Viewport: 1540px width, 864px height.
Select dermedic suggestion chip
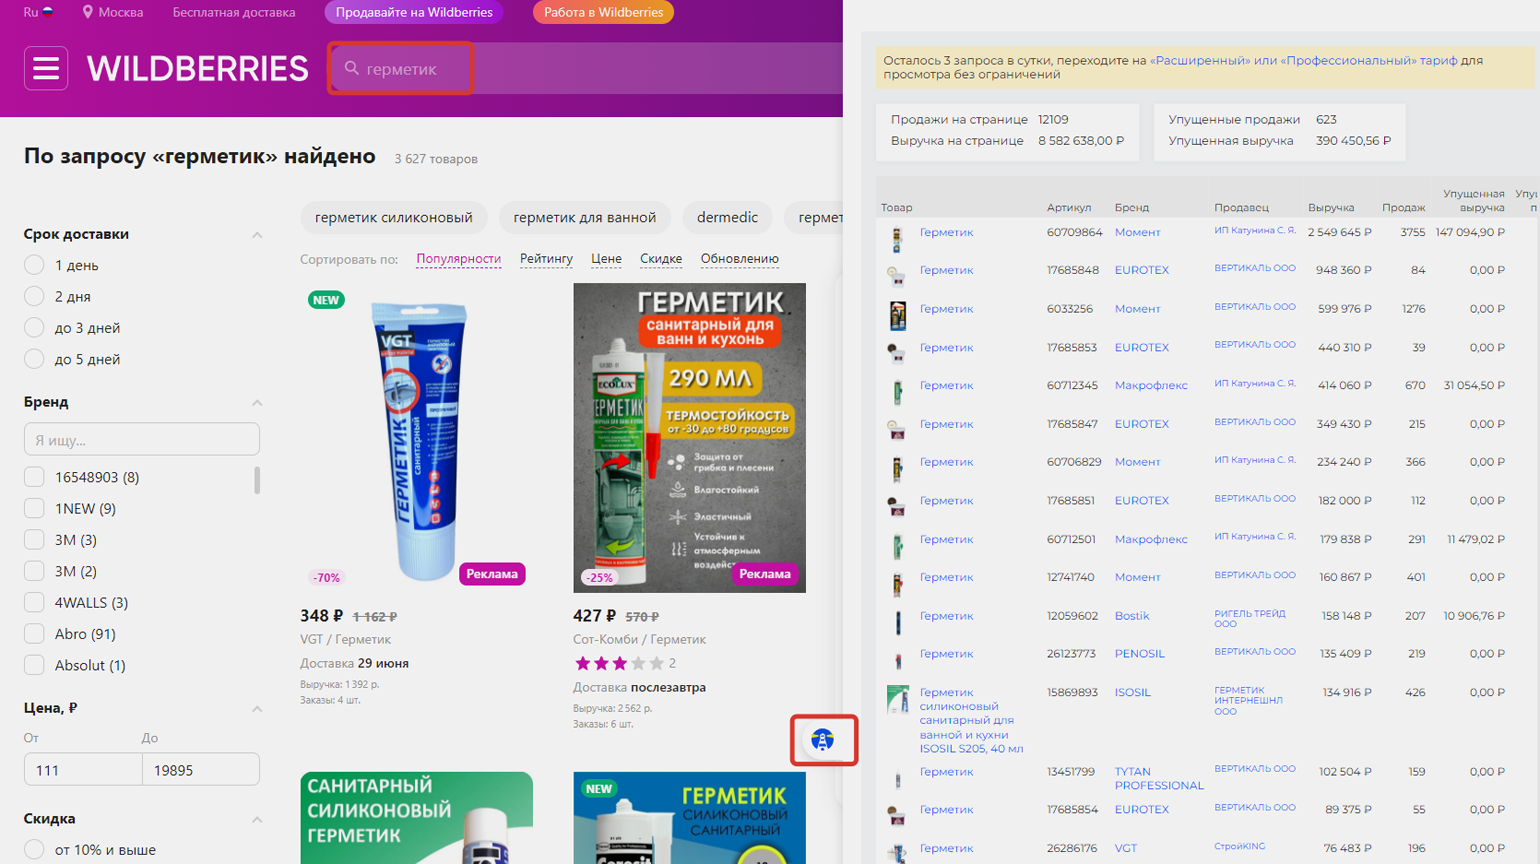(x=727, y=217)
